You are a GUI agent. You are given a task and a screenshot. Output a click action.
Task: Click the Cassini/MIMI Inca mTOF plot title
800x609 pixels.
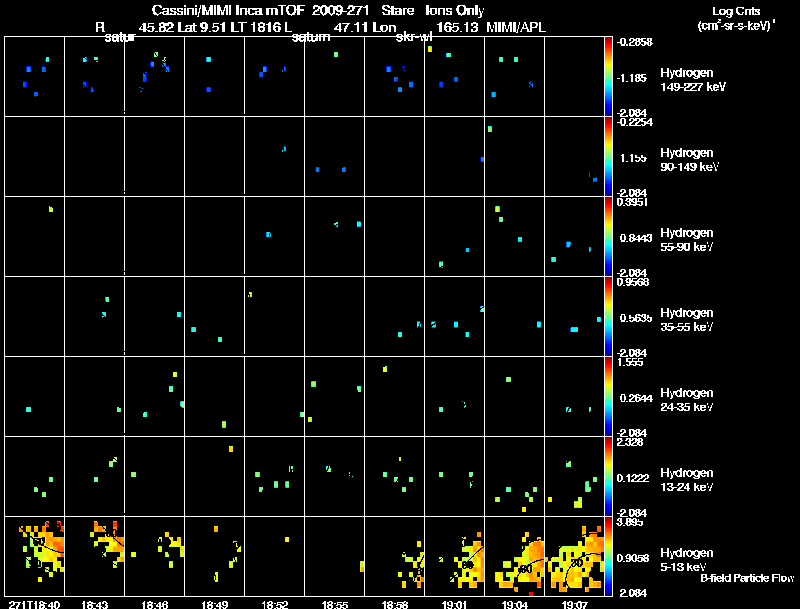pyautogui.click(x=318, y=10)
